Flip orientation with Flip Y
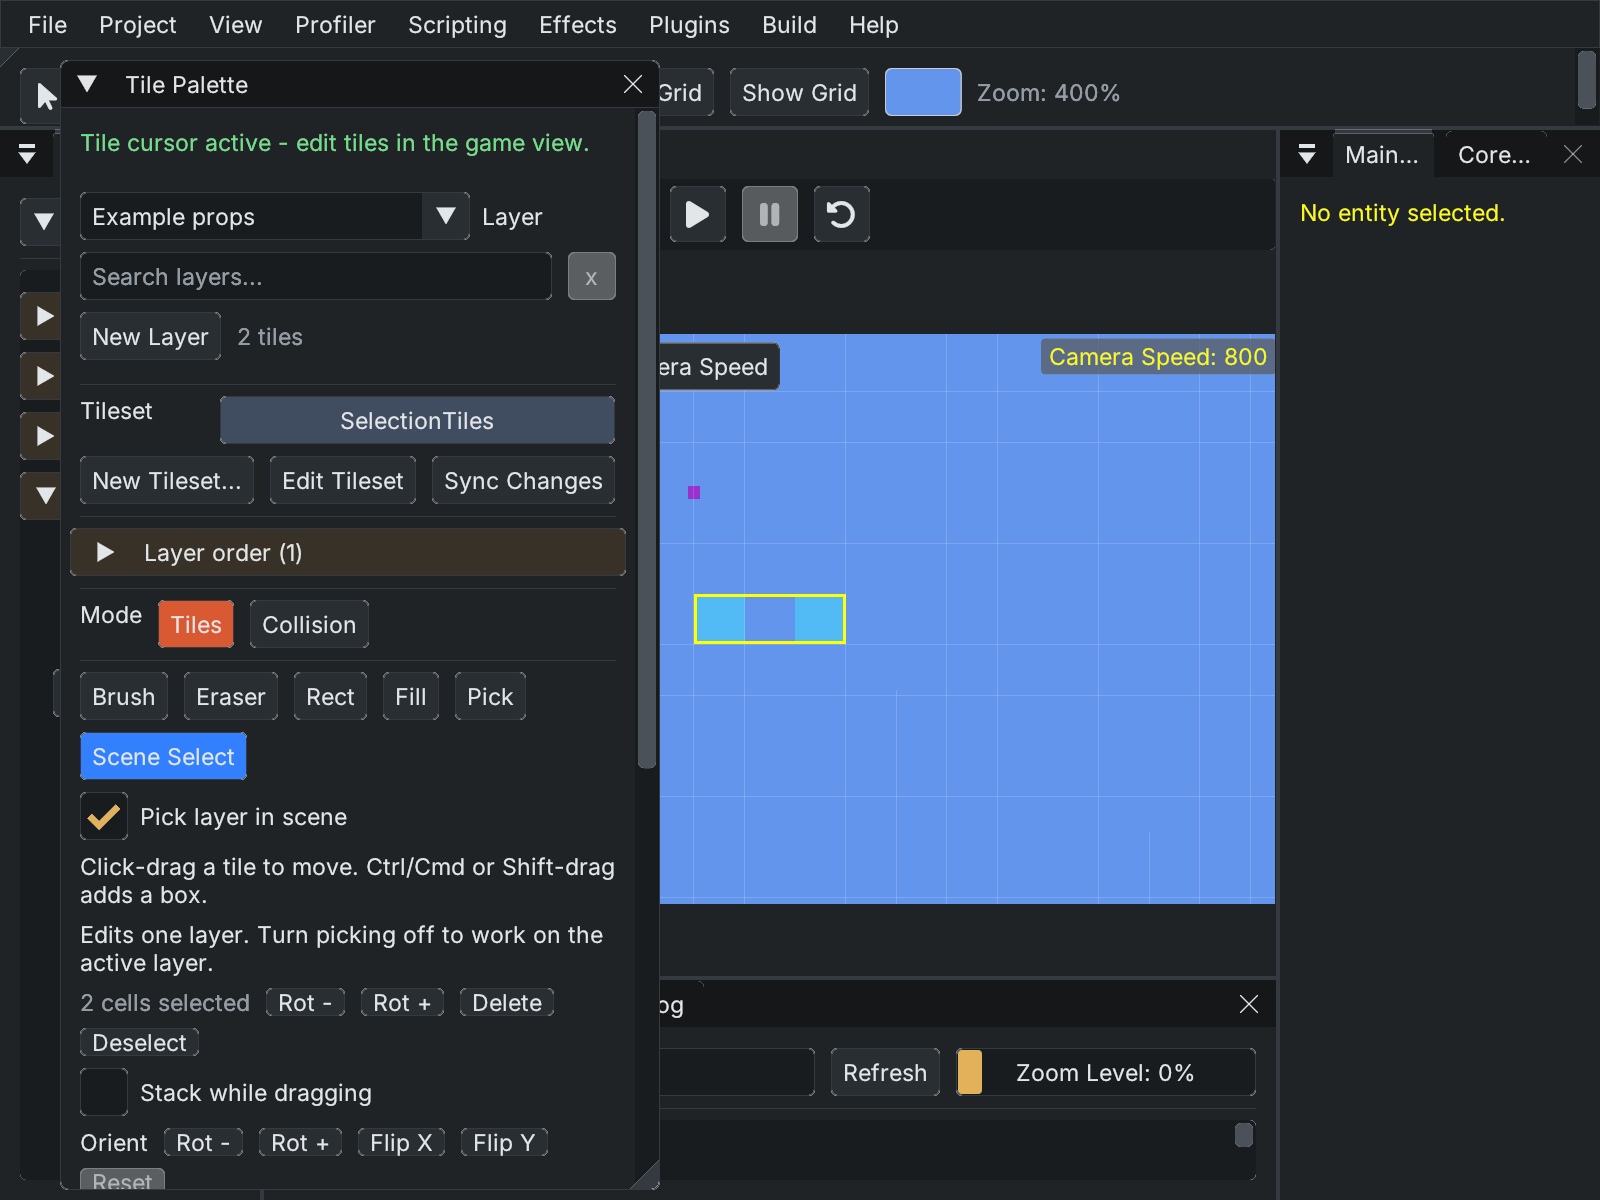The width and height of the screenshot is (1600, 1200). pos(504,1143)
